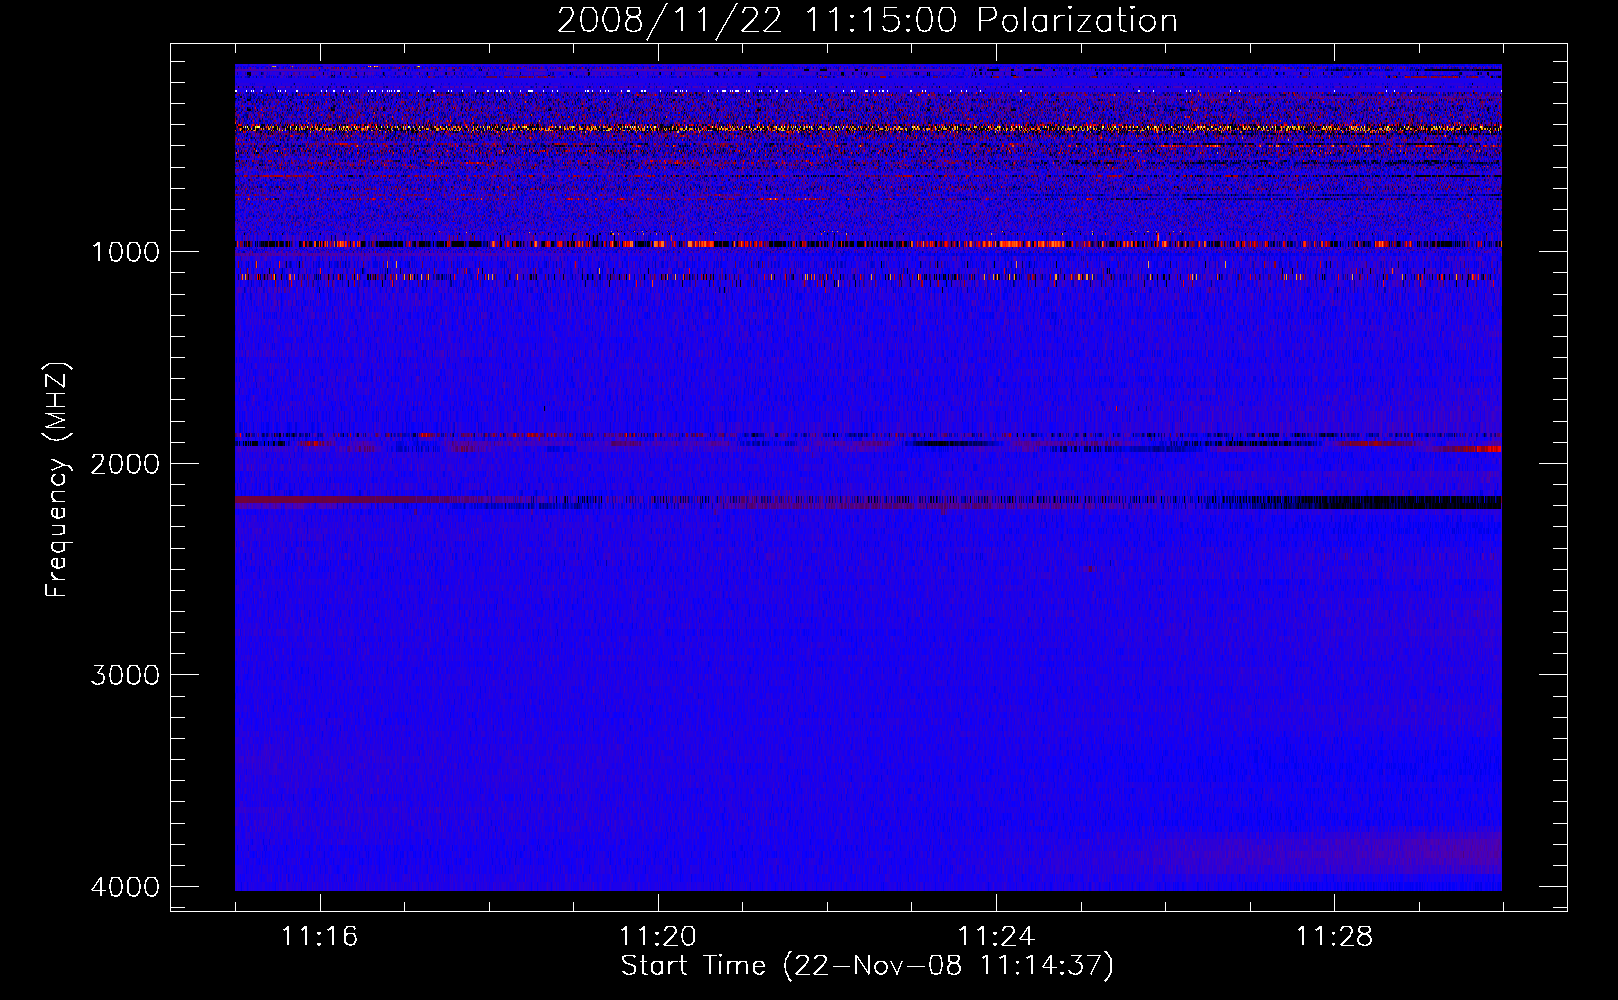Screen dimensions: 1618x1000
Task: Click the 'Start Time (22-Nov-08 11:14:37)' label
Action: pos(867,966)
